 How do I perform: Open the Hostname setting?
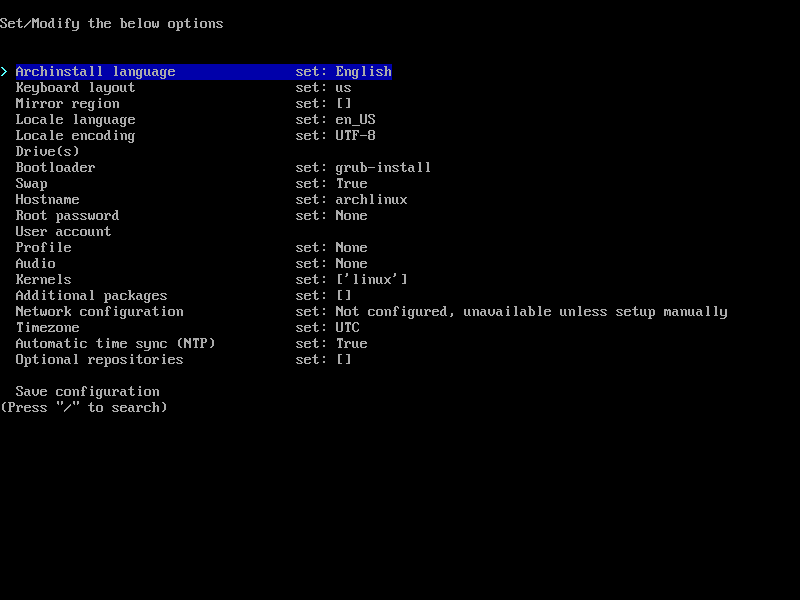pyautogui.click(x=47, y=199)
